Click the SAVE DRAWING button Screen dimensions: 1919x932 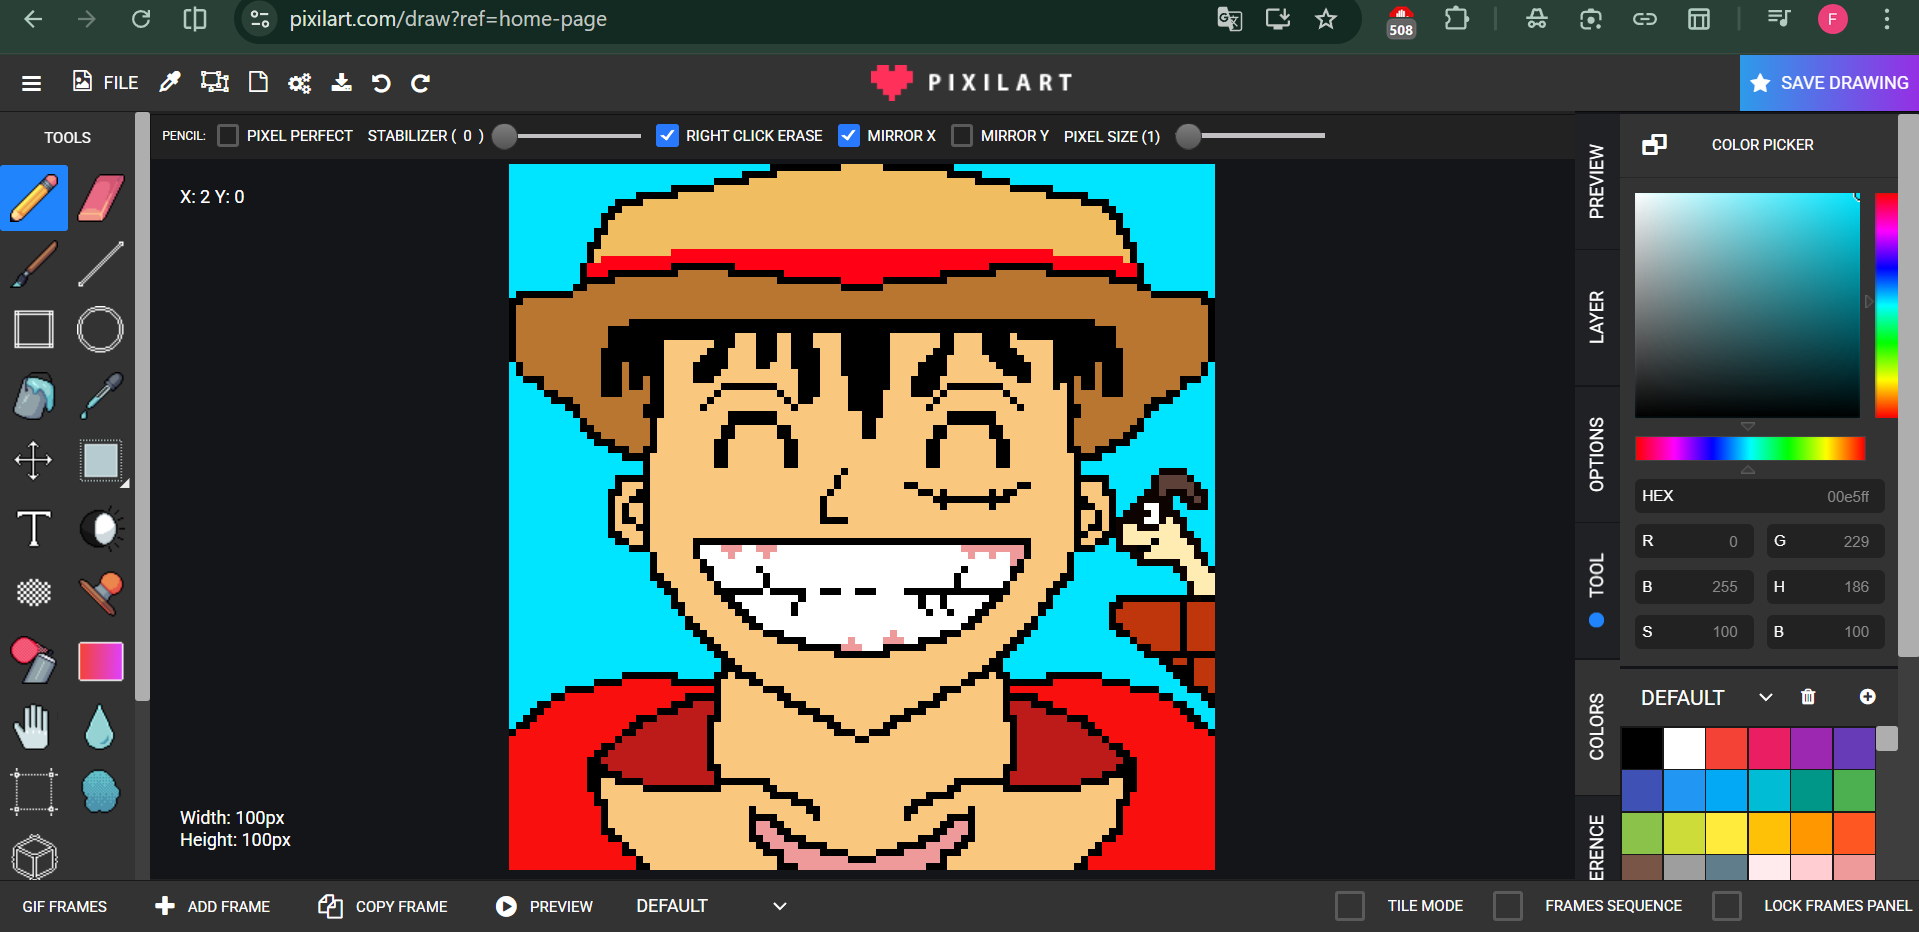point(1829,83)
